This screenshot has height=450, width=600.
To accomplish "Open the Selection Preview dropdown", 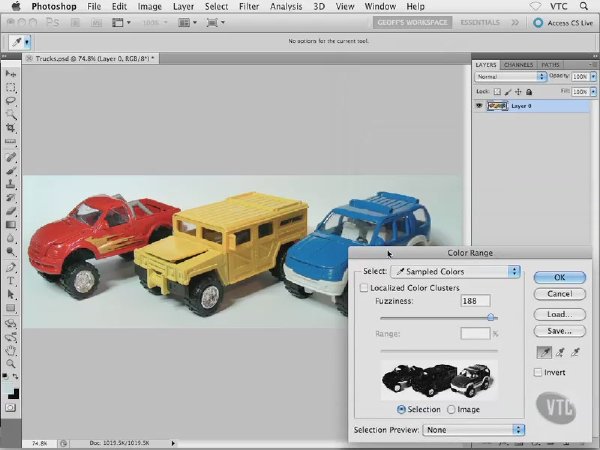I will [x=473, y=430].
